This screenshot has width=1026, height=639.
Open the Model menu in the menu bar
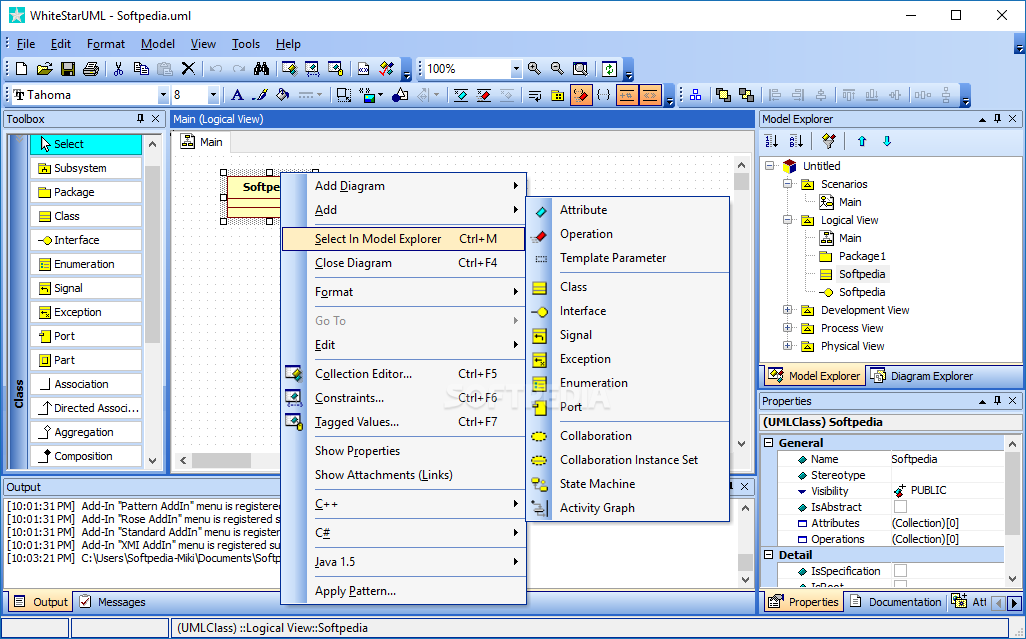tap(158, 44)
